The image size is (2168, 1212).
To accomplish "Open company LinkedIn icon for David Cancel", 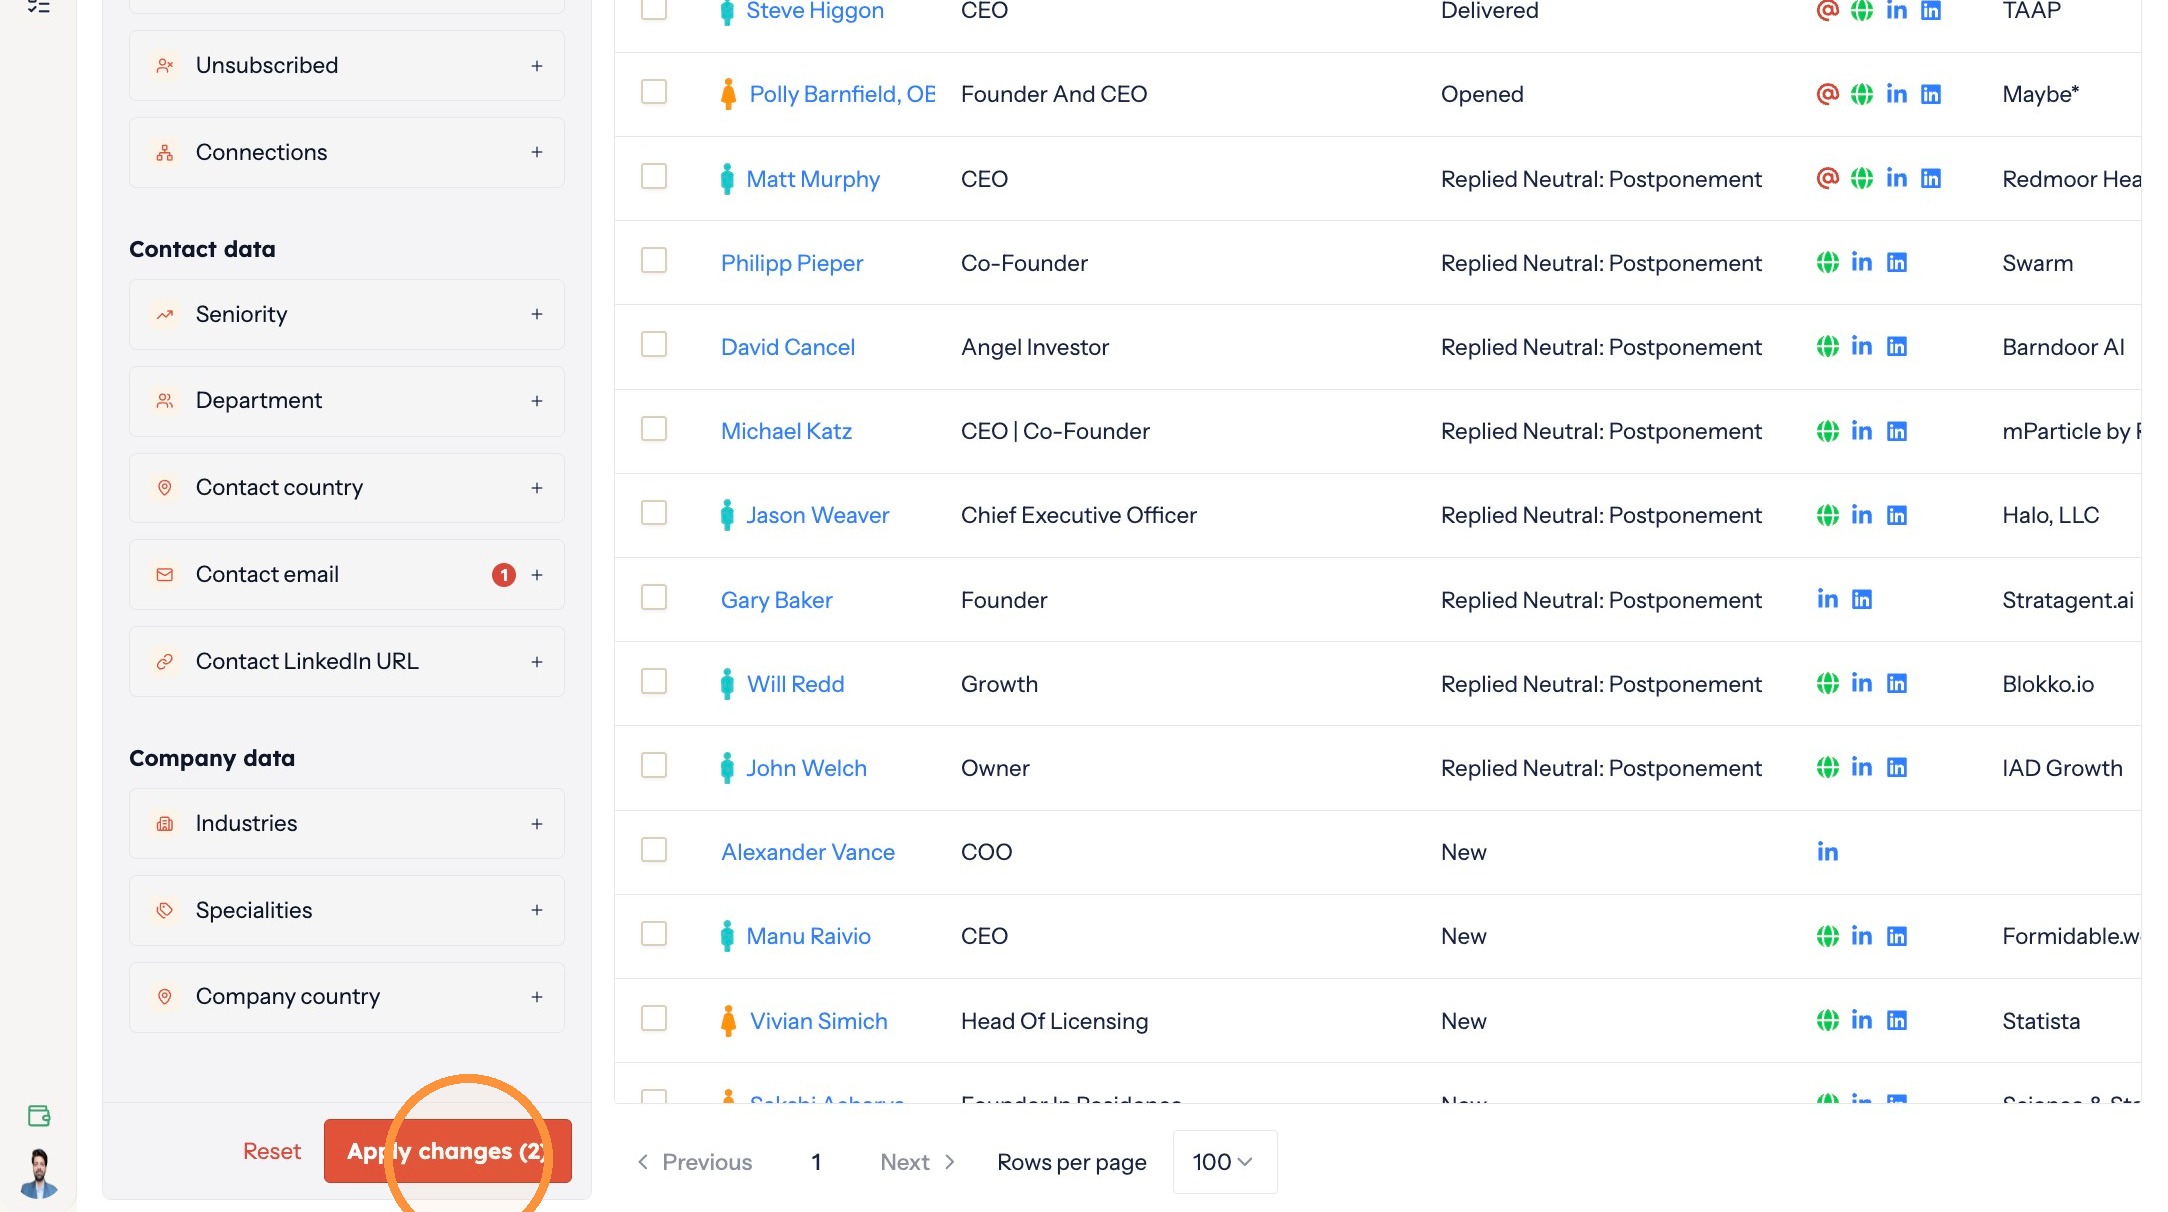I will pyautogui.click(x=1896, y=346).
